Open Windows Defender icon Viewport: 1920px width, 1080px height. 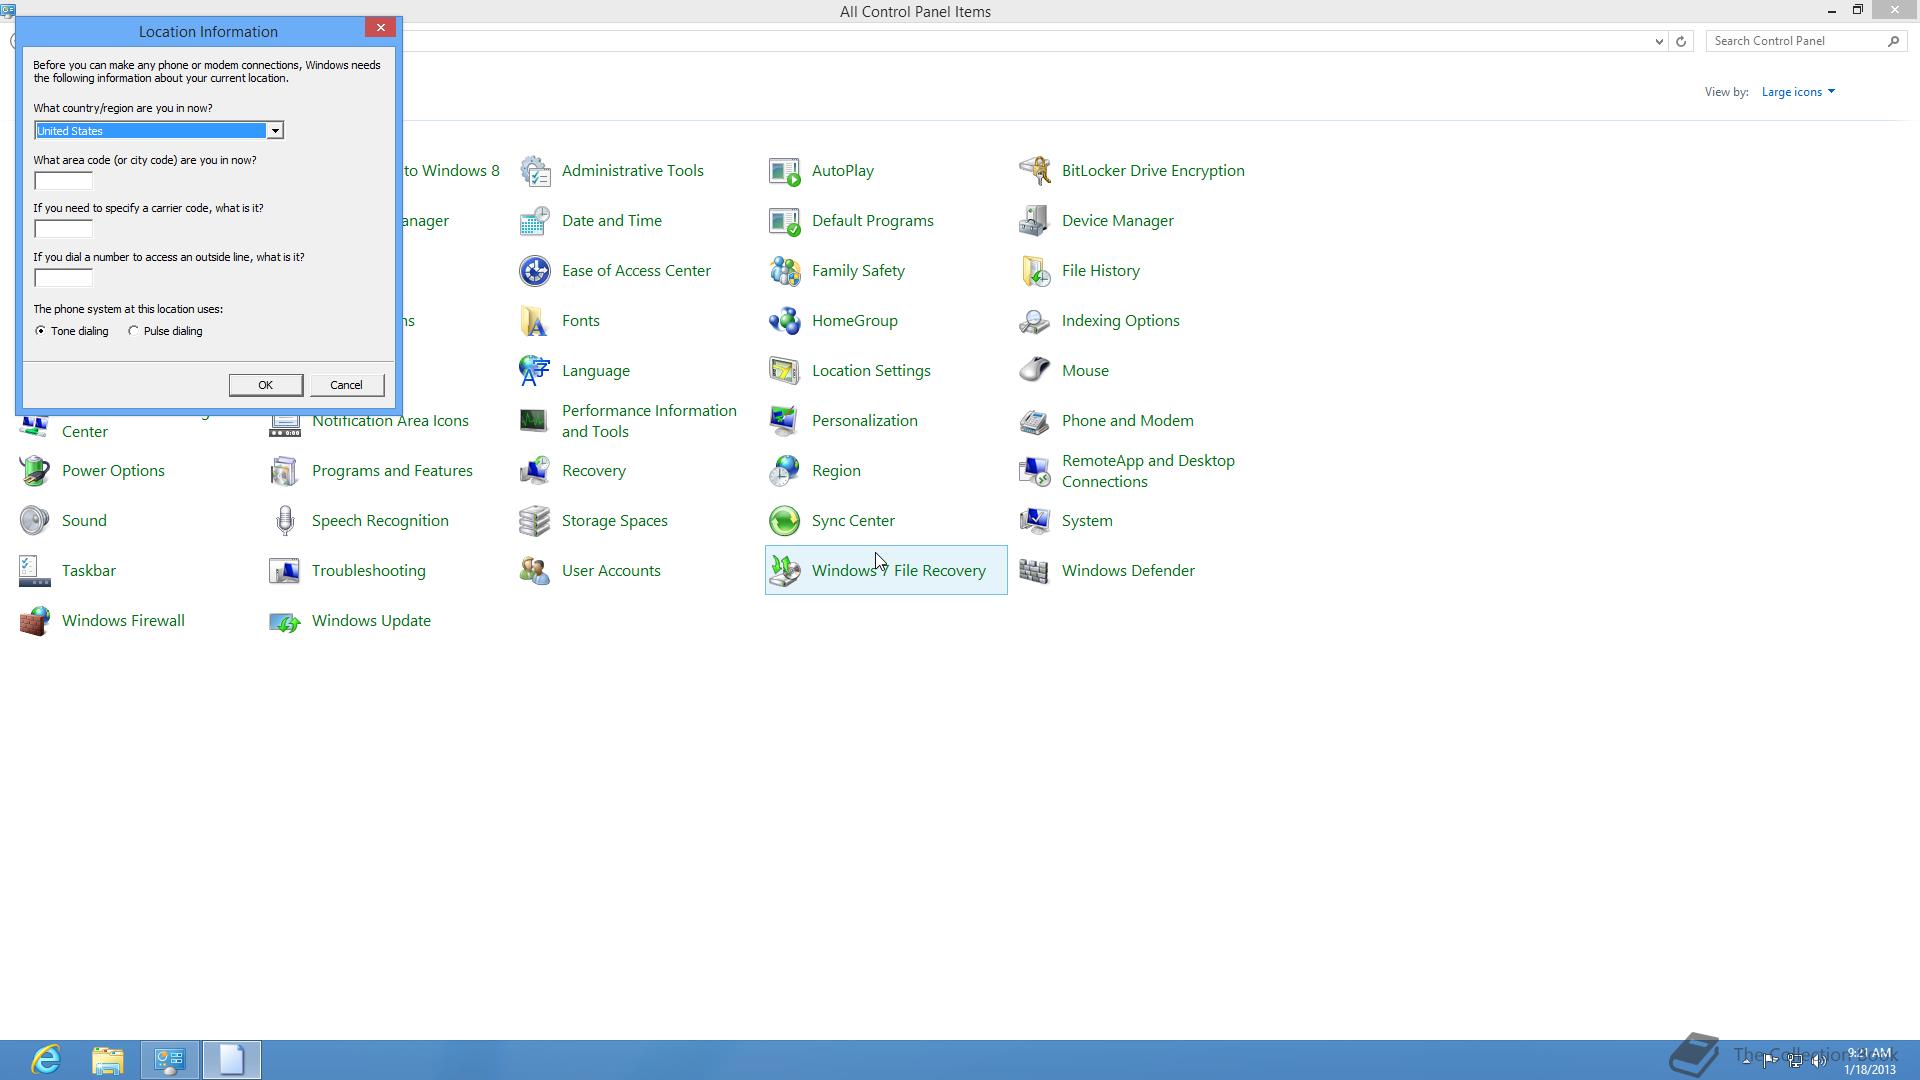[1035, 571]
